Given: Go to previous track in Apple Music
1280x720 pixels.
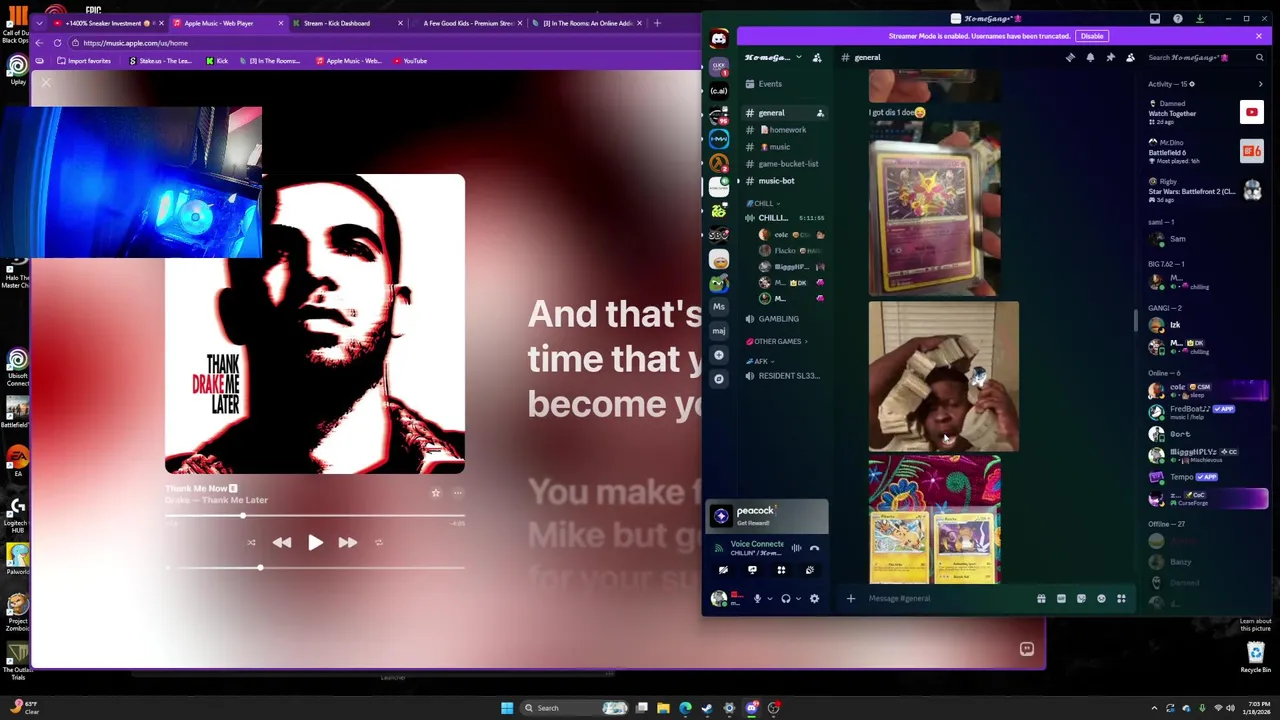Looking at the screenshot, I should click(x=282, y=542).
